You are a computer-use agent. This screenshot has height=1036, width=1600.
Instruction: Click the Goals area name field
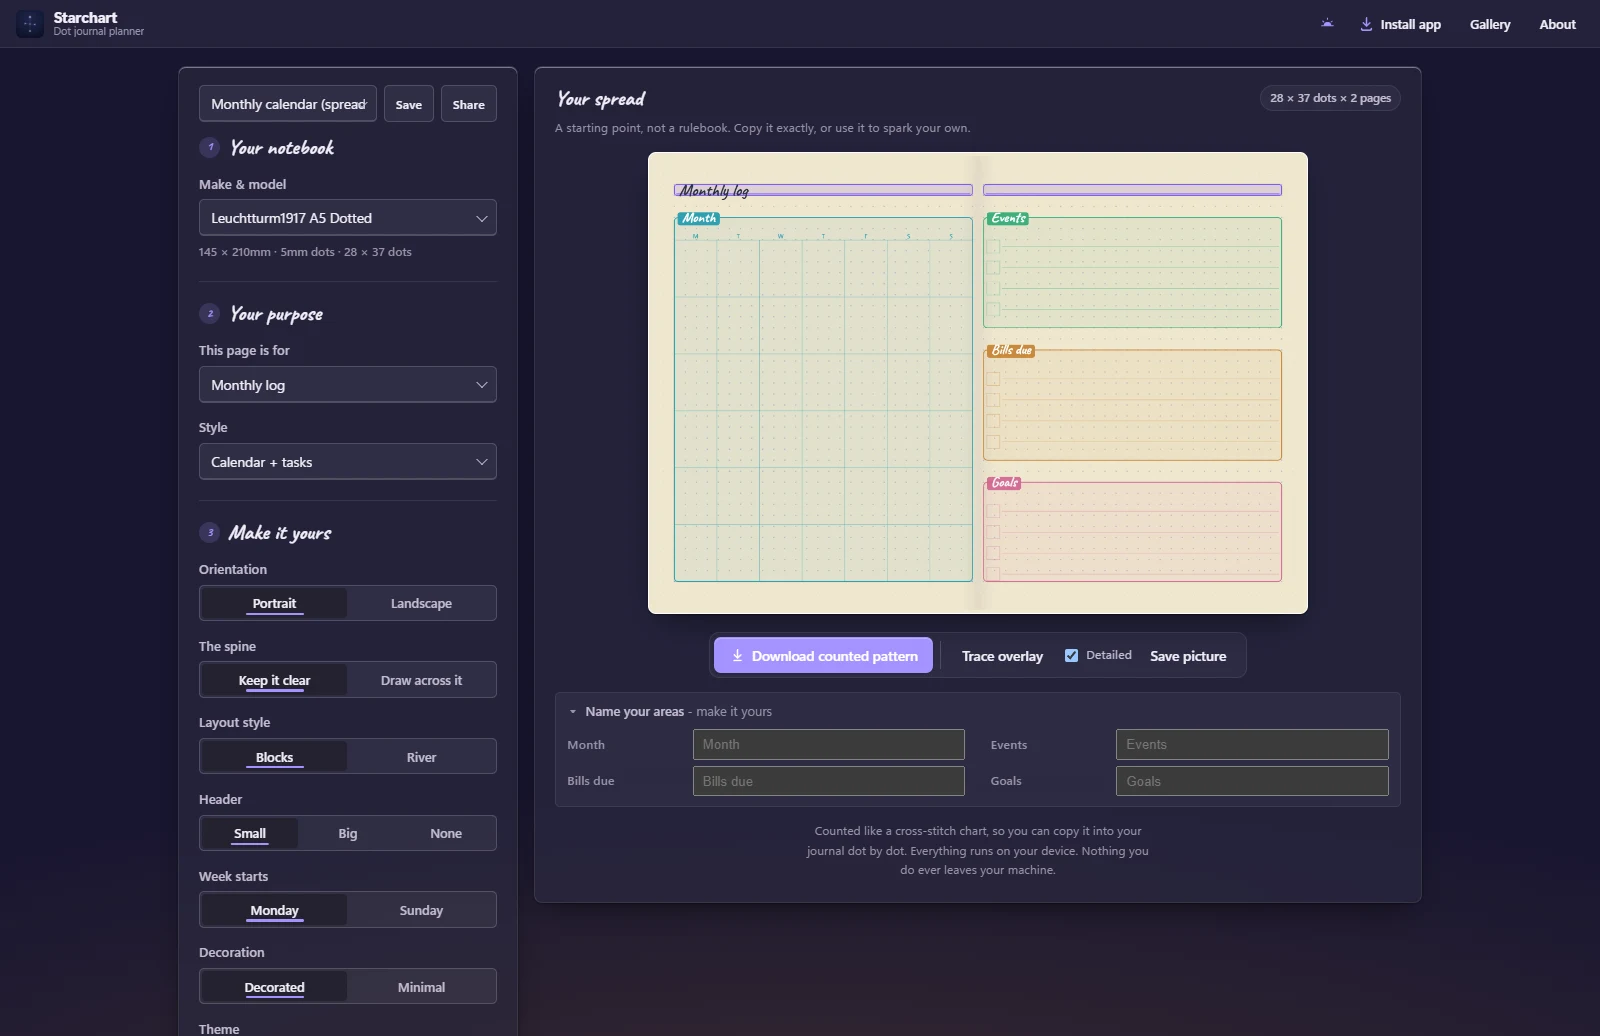point(1252,781)
